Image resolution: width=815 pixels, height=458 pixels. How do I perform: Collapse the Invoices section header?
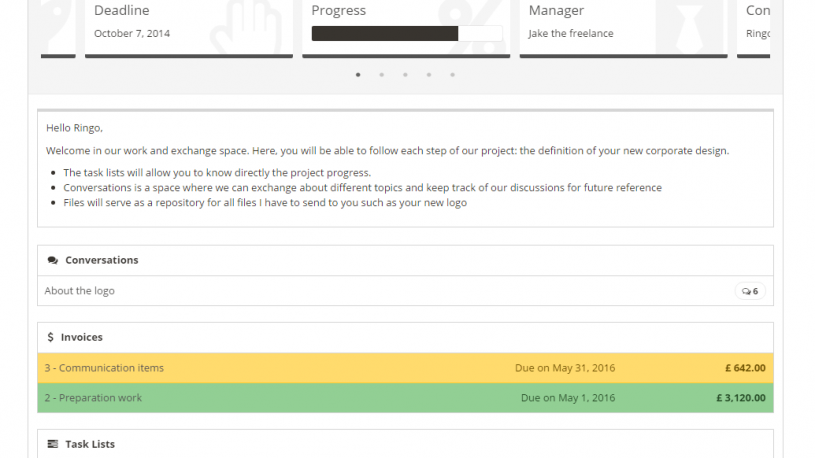(x=82, y=337)
